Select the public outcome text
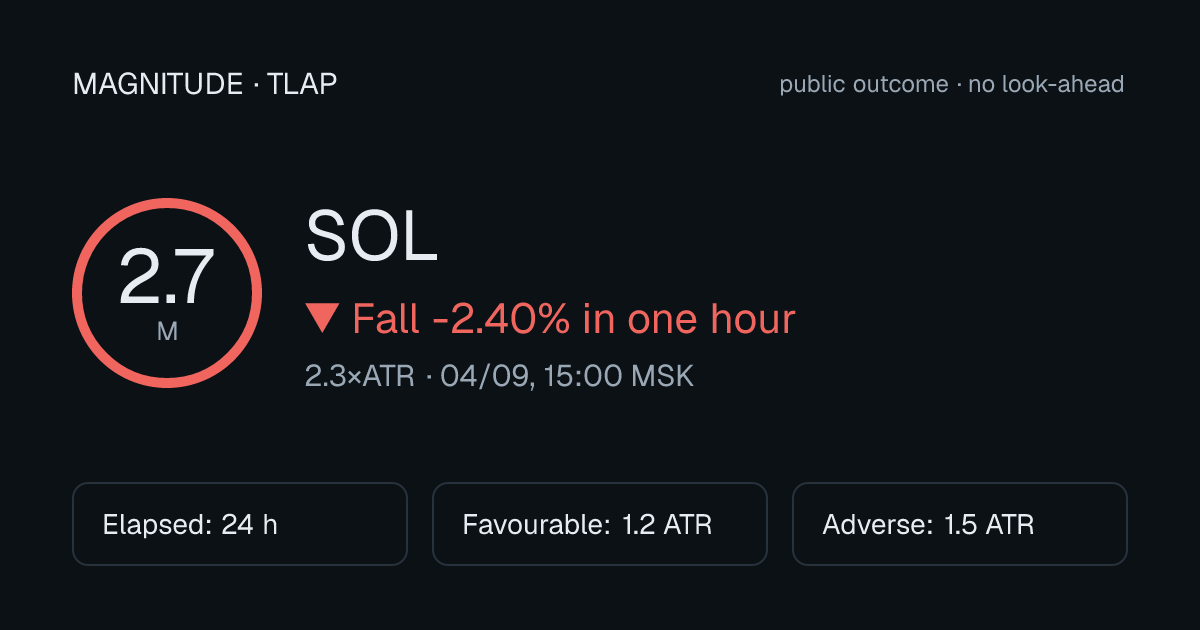This screenshot has height=630, width=1200. click(x=864, y=84)
